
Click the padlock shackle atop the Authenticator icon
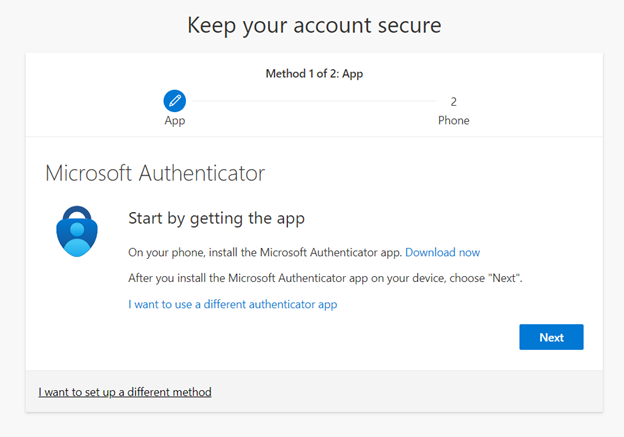point(77,213)
